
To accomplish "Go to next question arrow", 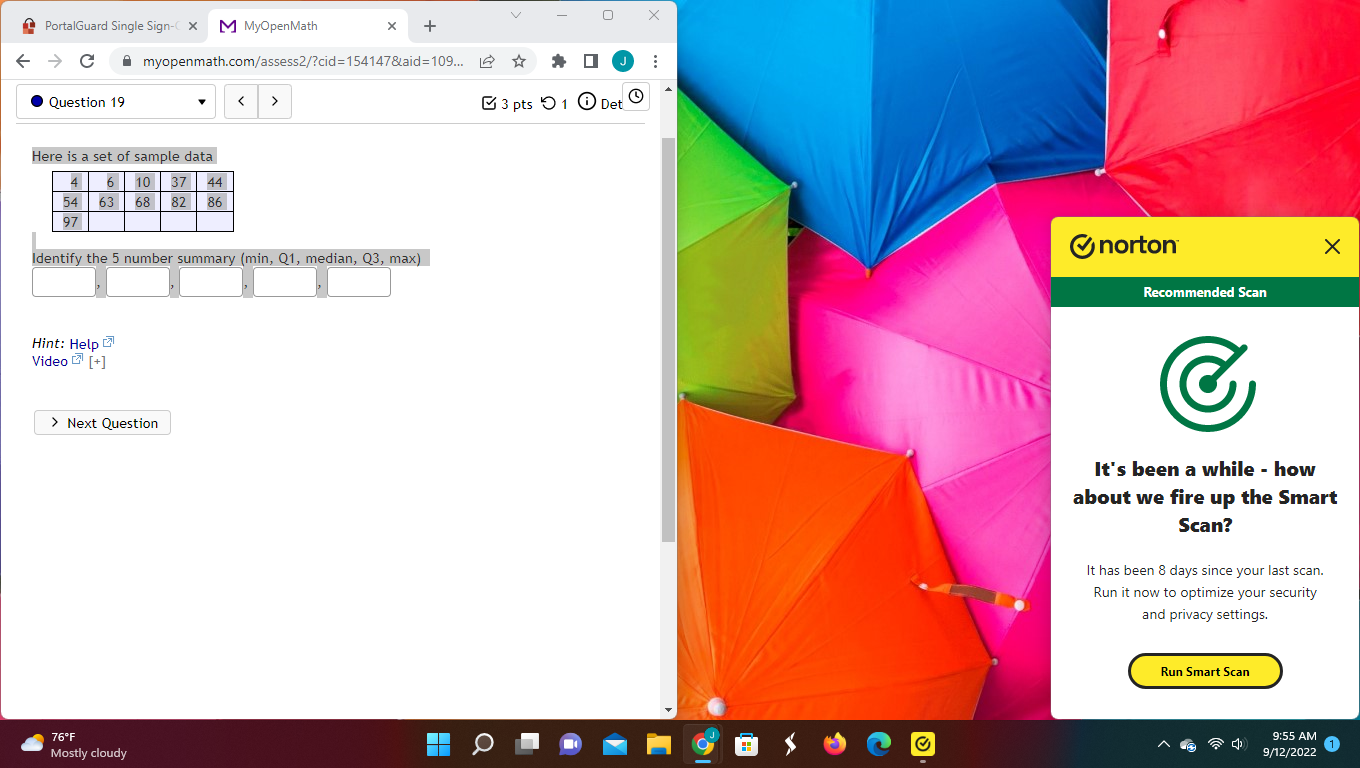I will (275, 102).
